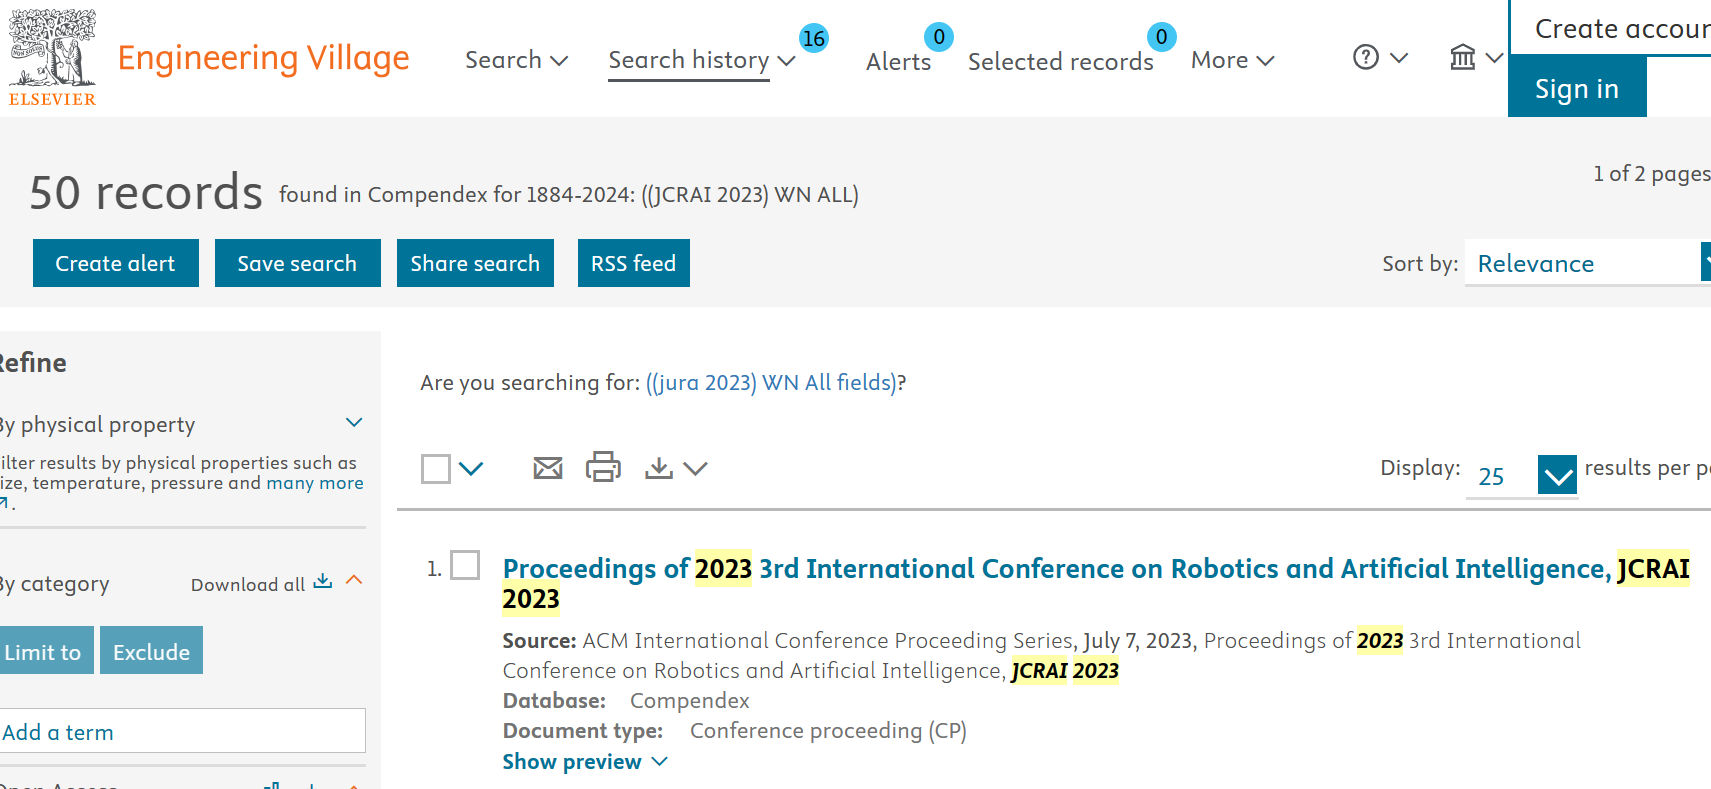This screenshot has height=789, width=1711.
Task: Collapse the By category section
Action: 354,581
